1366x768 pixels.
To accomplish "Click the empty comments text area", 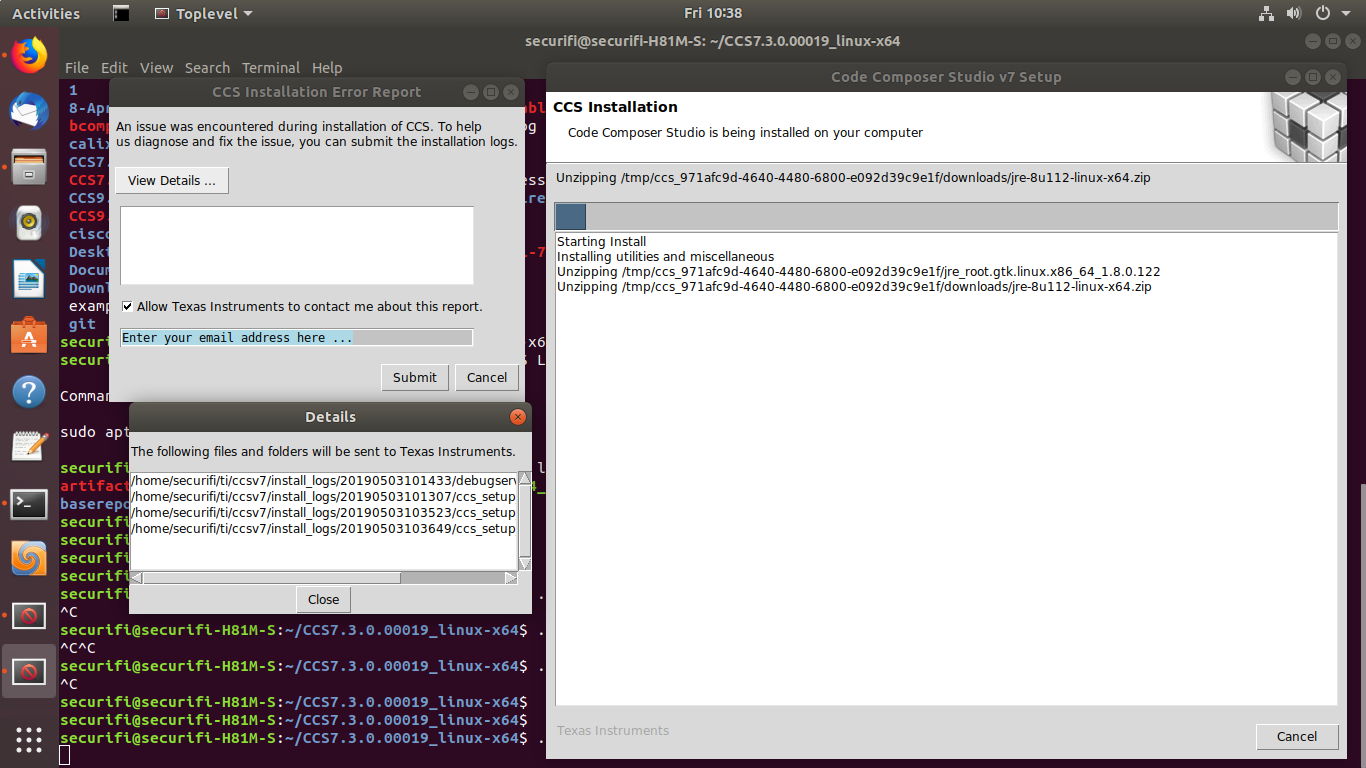I will pos(297,246).
